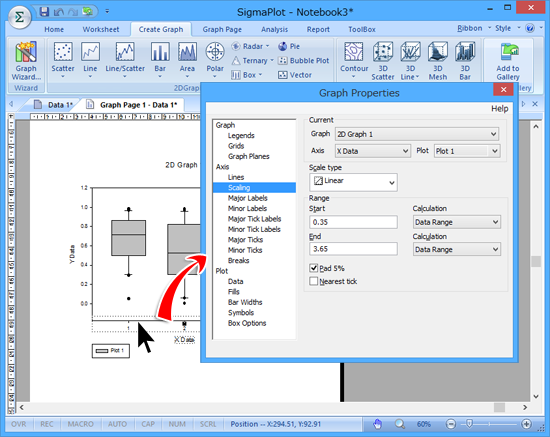Open the End Calculation Data Range dropdown
Viewport: 550px width, 437px height.
(x=457, y=249)
